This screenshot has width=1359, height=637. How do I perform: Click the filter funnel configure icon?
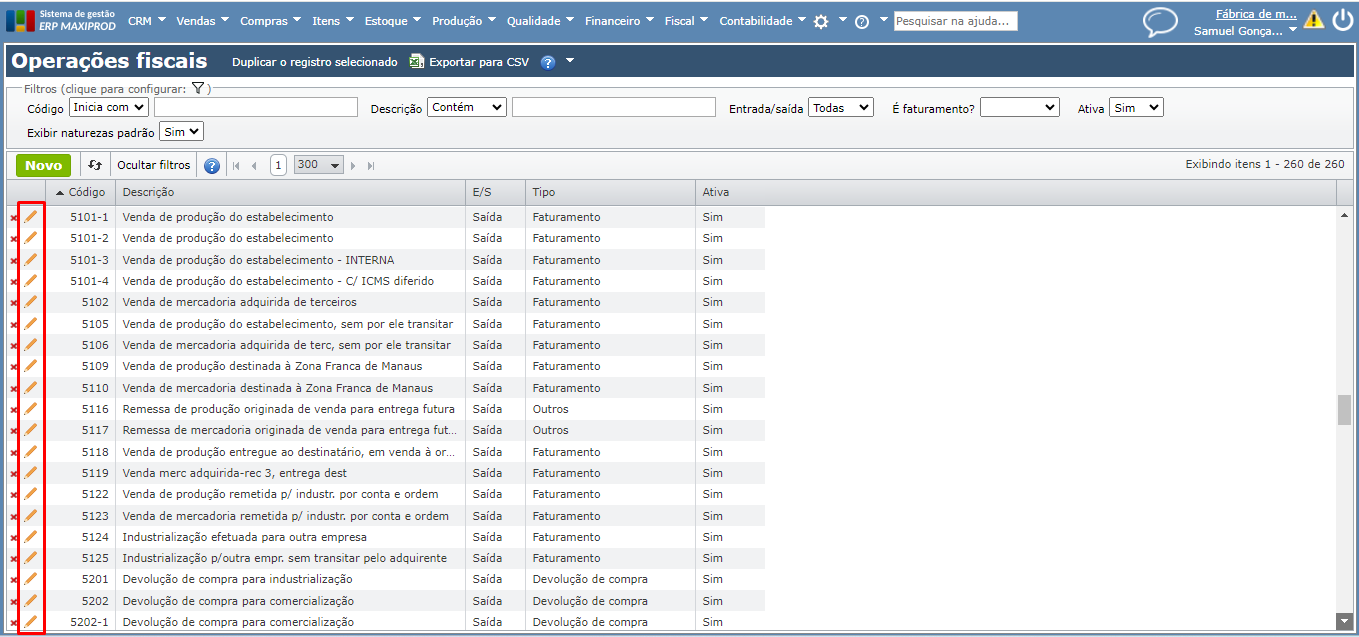198,88
